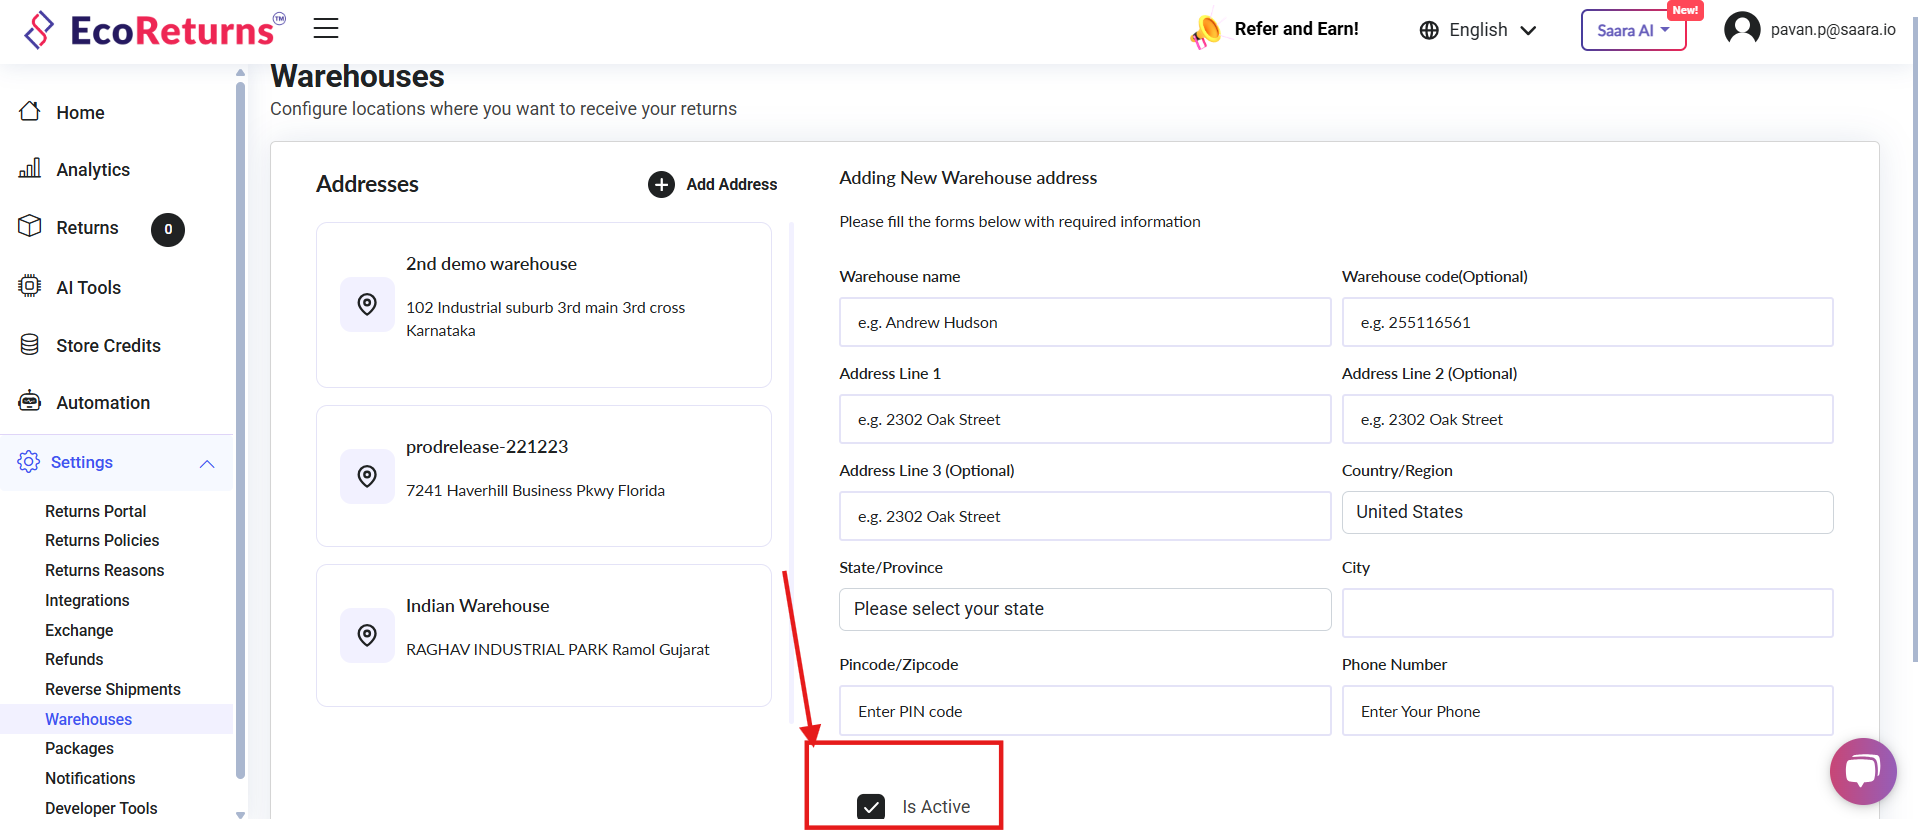Select the prodrelease-221223 address card
Image resolution: width=1918 pixels, height=831 pixels.
point(543,476)
